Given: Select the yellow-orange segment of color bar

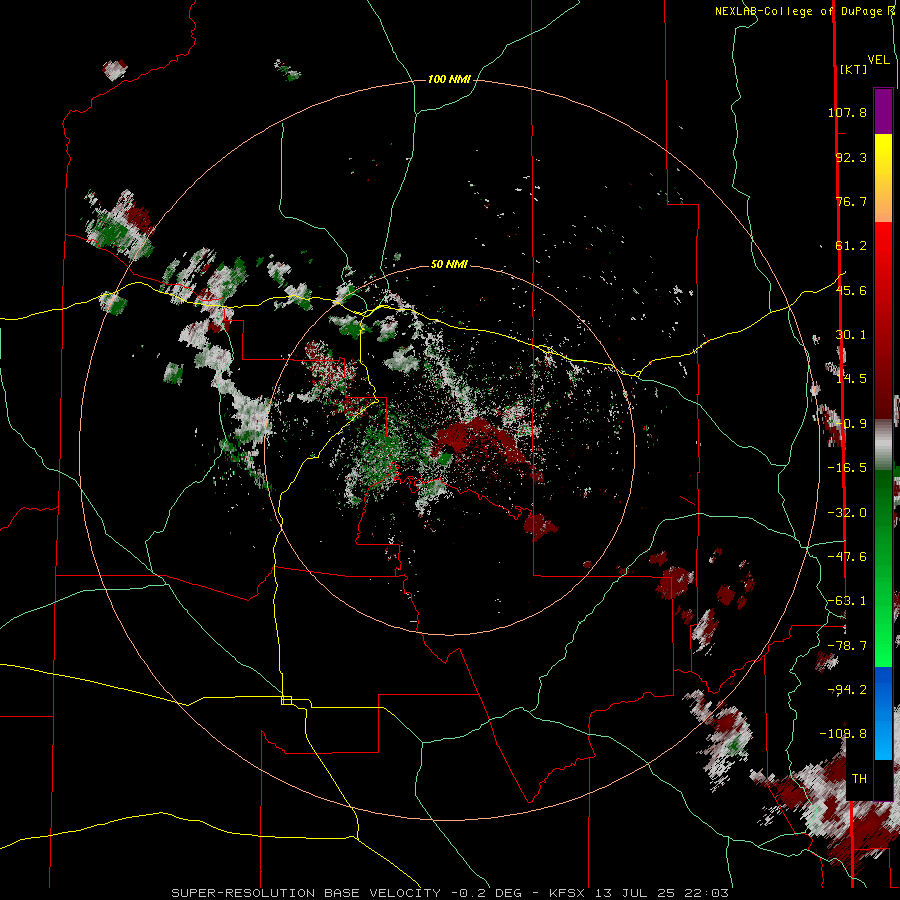Looking at the screenshot, I should pyautogui.click(x=883, y=178).
